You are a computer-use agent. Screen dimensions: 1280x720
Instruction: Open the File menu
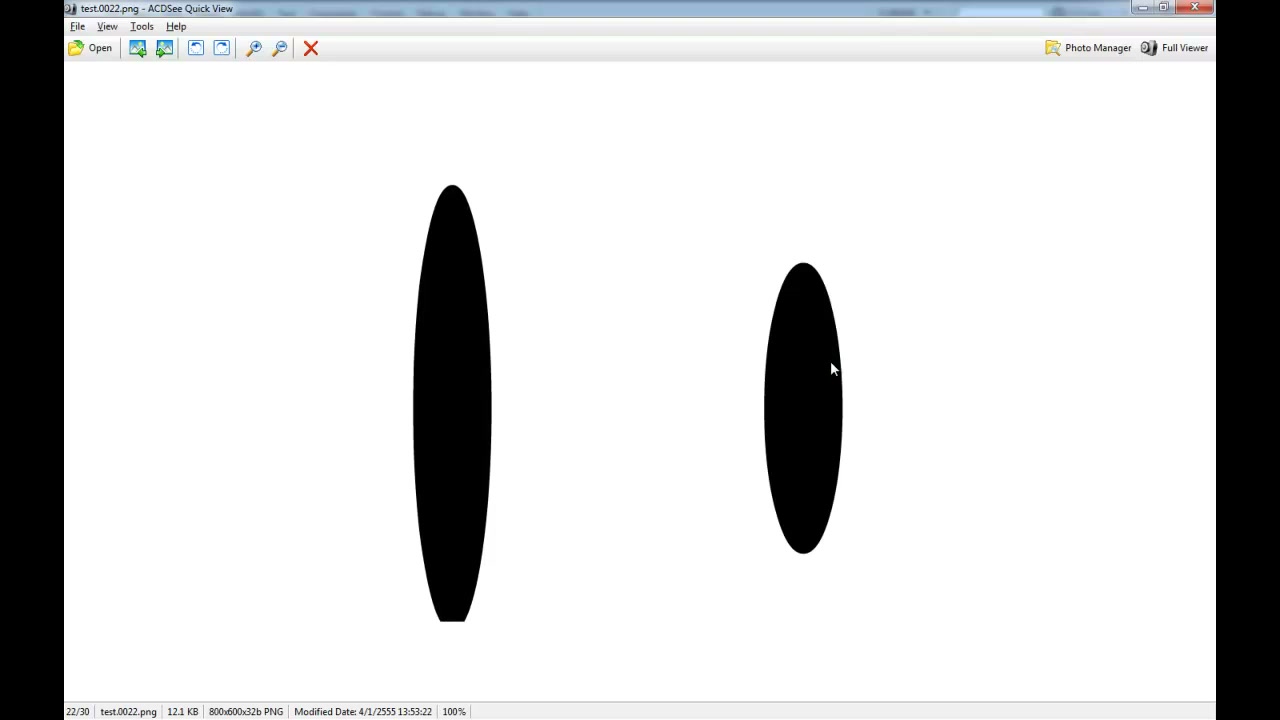coord(77,26)
